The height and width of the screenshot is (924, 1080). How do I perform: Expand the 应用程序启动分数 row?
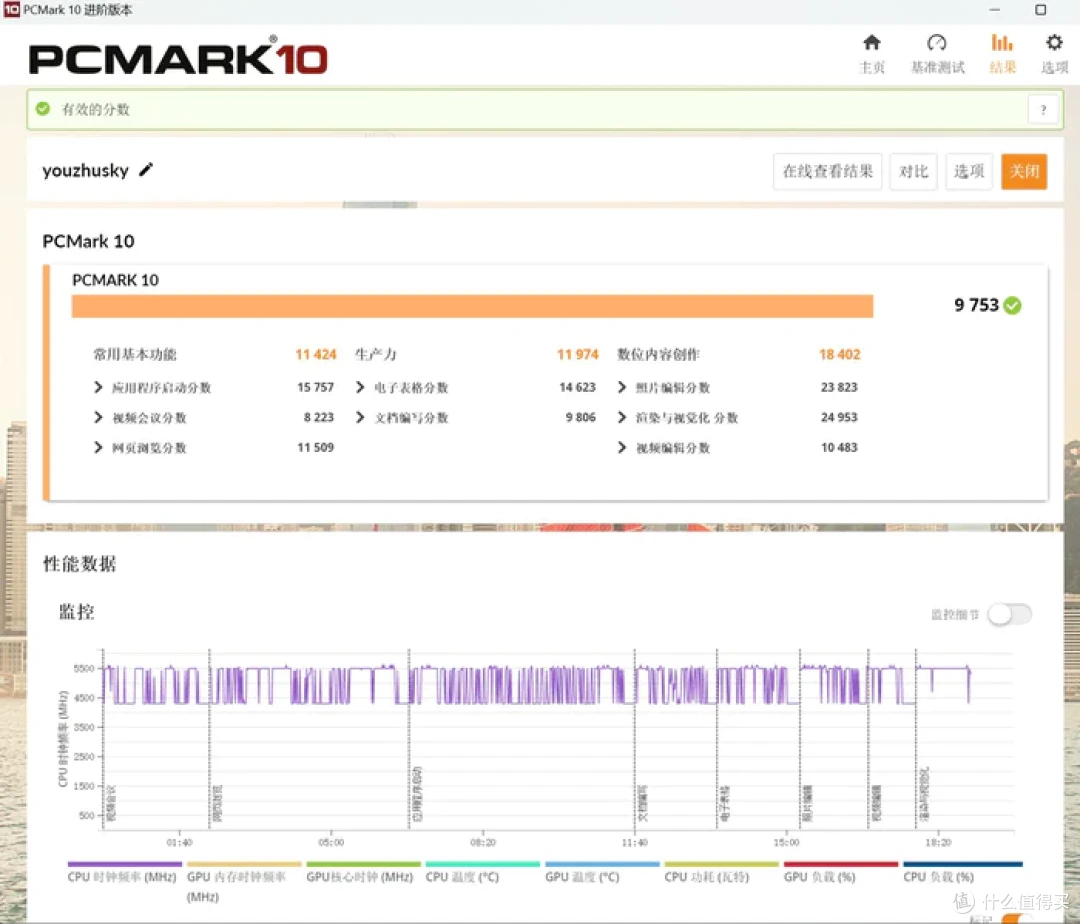[98, 387]
